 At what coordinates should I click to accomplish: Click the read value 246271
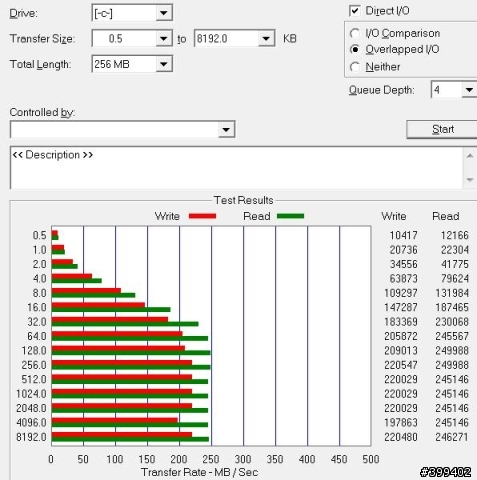click(452, 437)
